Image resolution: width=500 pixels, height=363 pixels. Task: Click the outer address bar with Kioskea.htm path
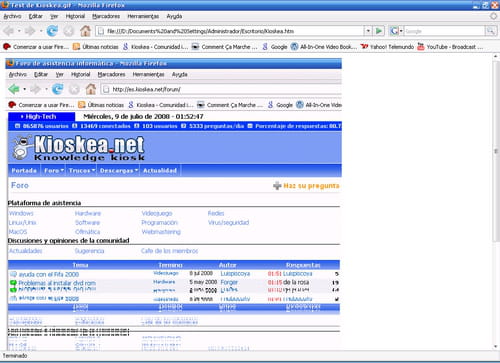coord(230,31)
